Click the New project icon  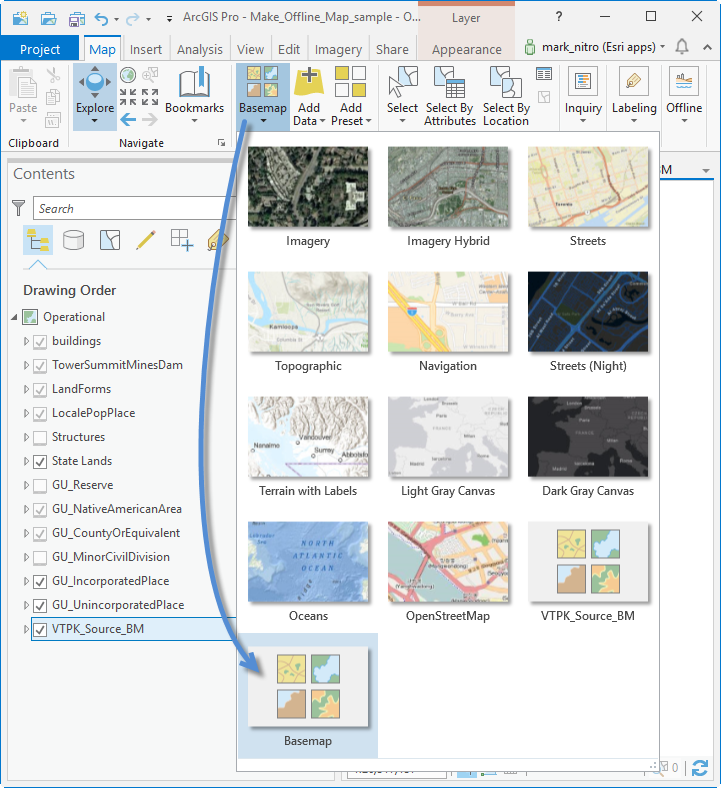(x=20, y=19)
